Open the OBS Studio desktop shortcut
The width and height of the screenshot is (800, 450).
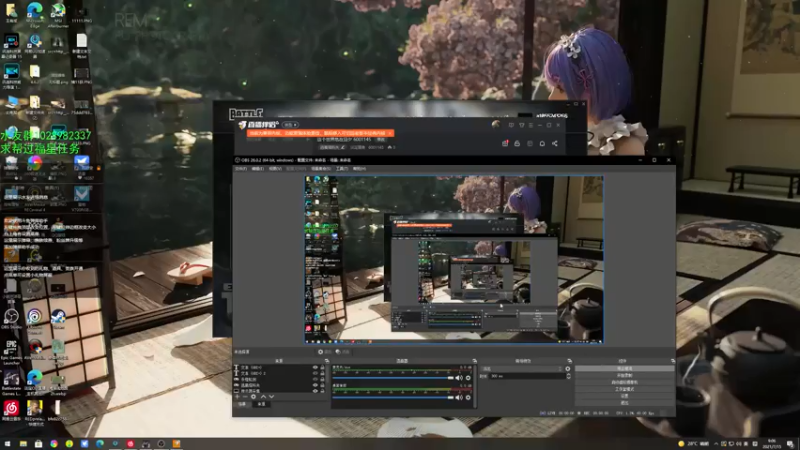[x=11, y=319]
